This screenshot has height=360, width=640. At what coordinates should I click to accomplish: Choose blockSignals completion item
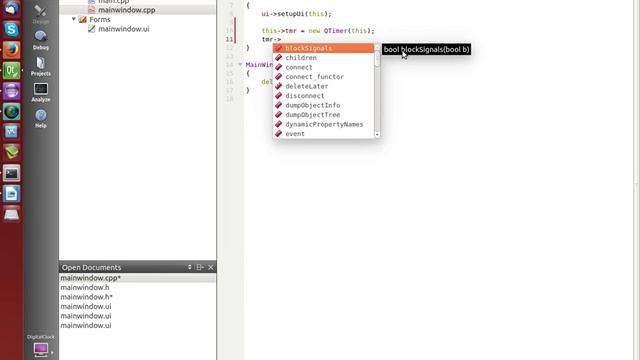(x=323, y=48)
